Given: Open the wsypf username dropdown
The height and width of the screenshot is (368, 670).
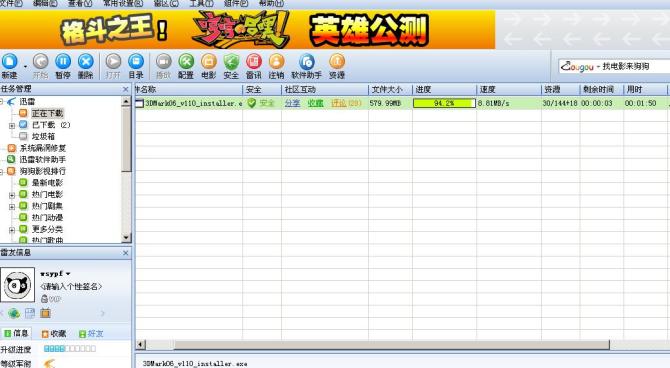Looking at the screenshot, I should [x=68, y=274].
